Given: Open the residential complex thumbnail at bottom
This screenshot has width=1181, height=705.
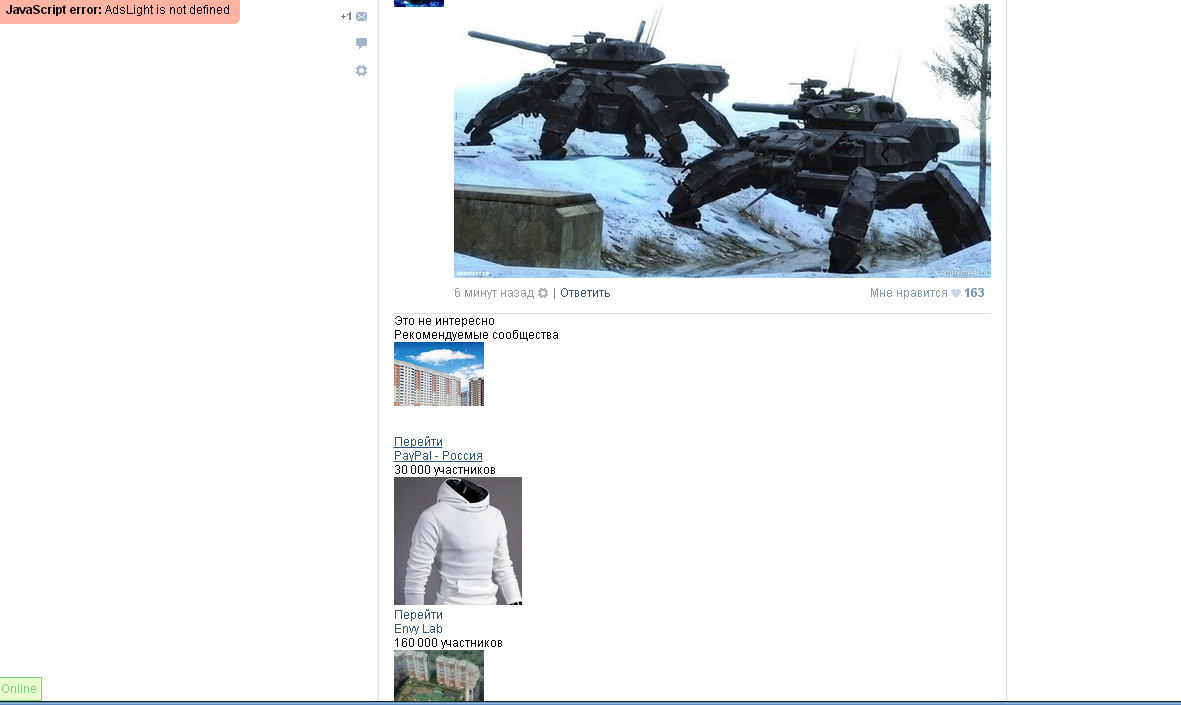Looking at the screenshot, I should tap(439, 676).
